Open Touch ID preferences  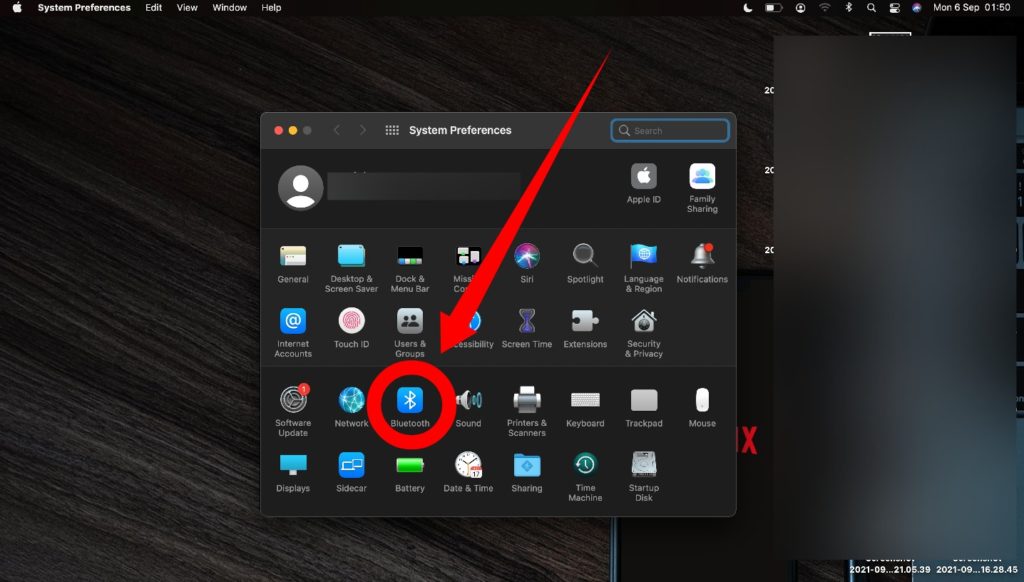[351, 329]
